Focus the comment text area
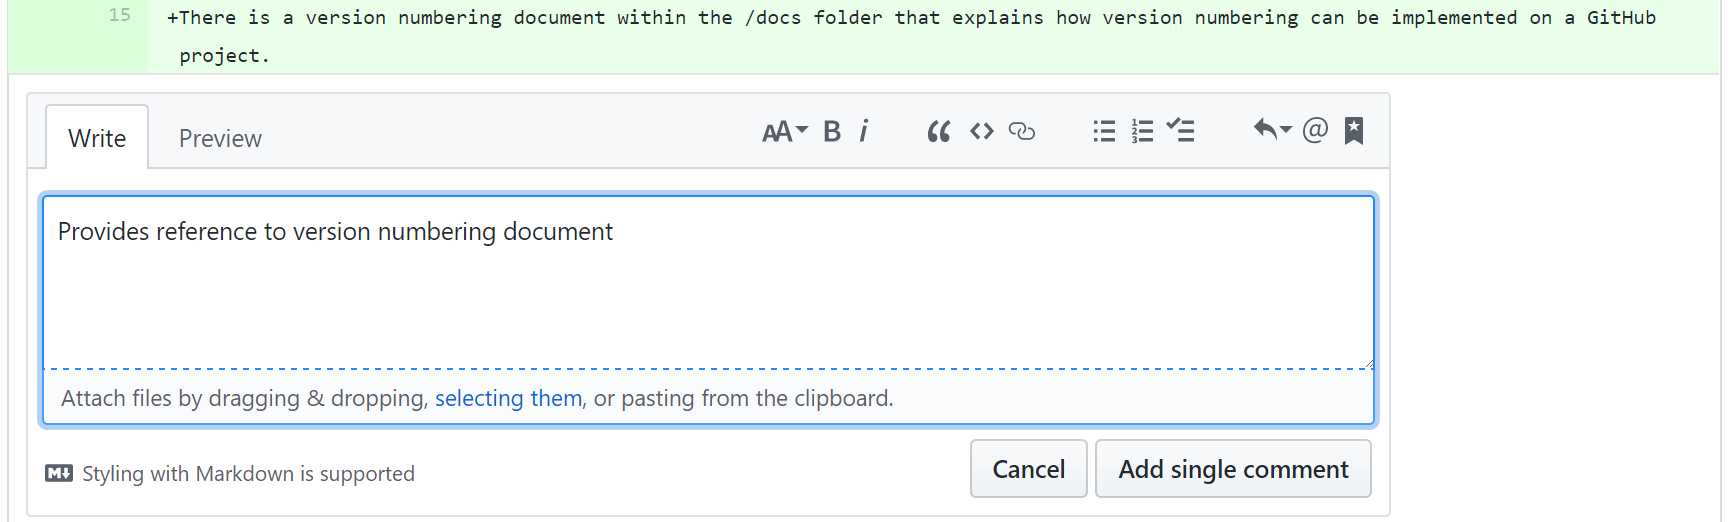1732x522 pixels. 708,282
